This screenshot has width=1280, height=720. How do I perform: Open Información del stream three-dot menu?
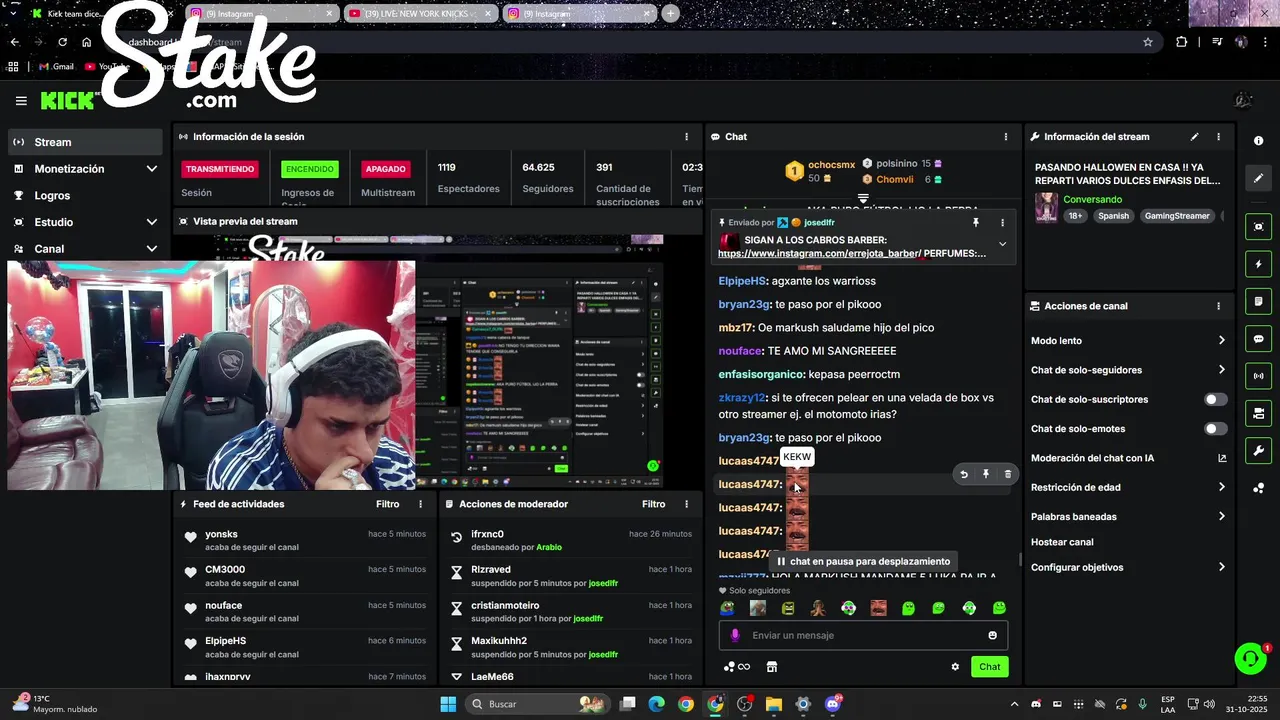point(1218,137)
